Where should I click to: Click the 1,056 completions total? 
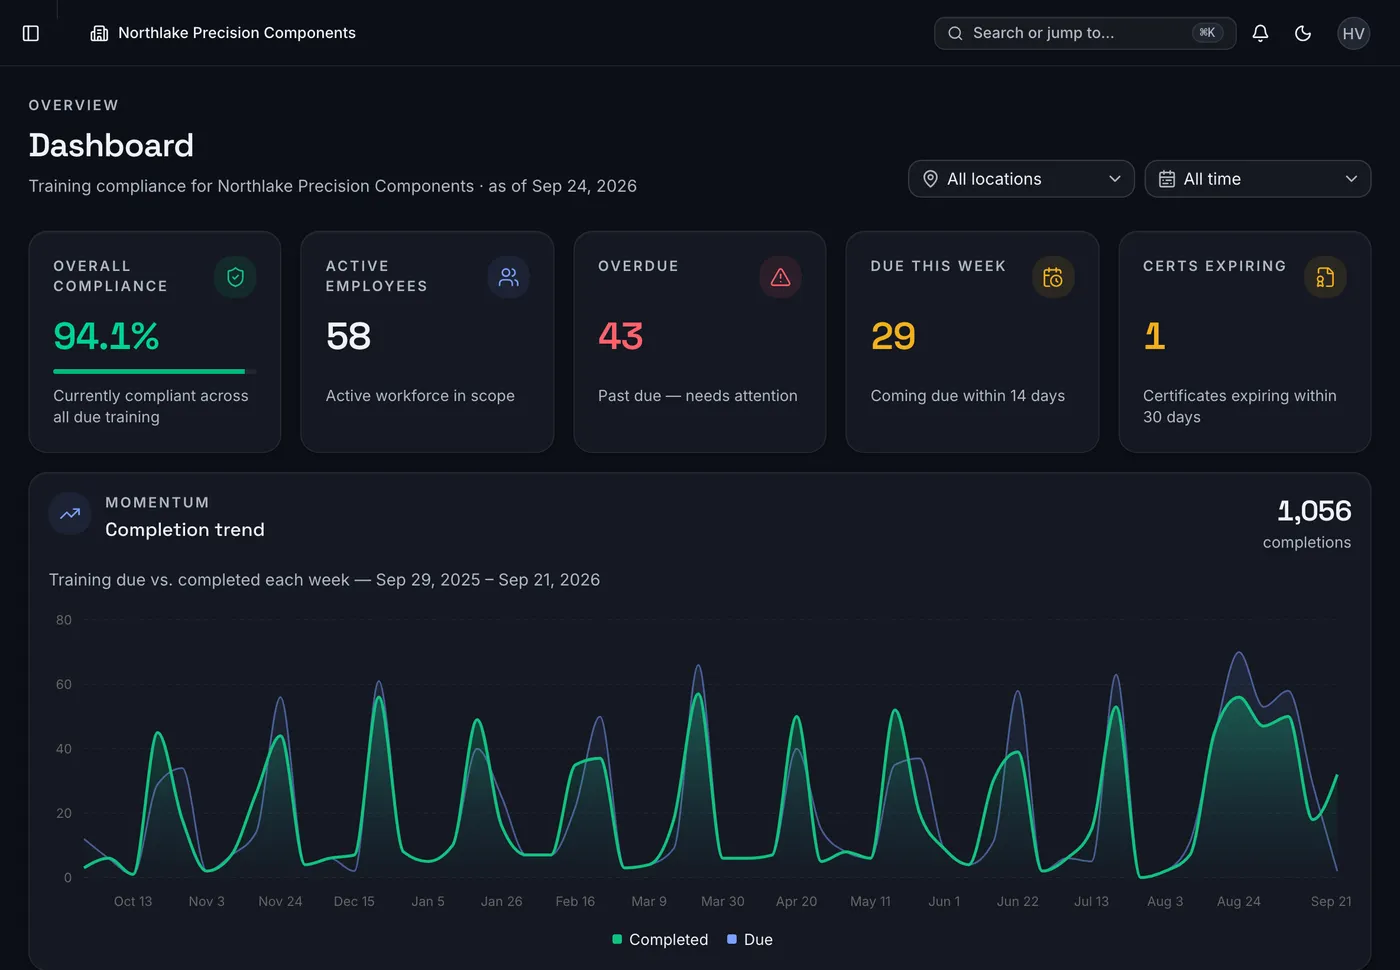(1314, 511)
